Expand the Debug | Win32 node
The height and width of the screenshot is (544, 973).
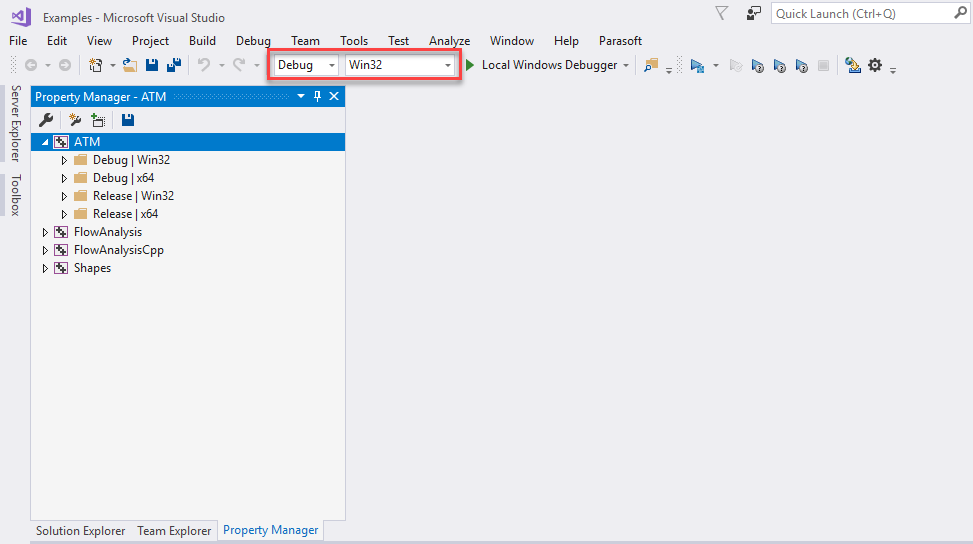(x=64, y=160)
